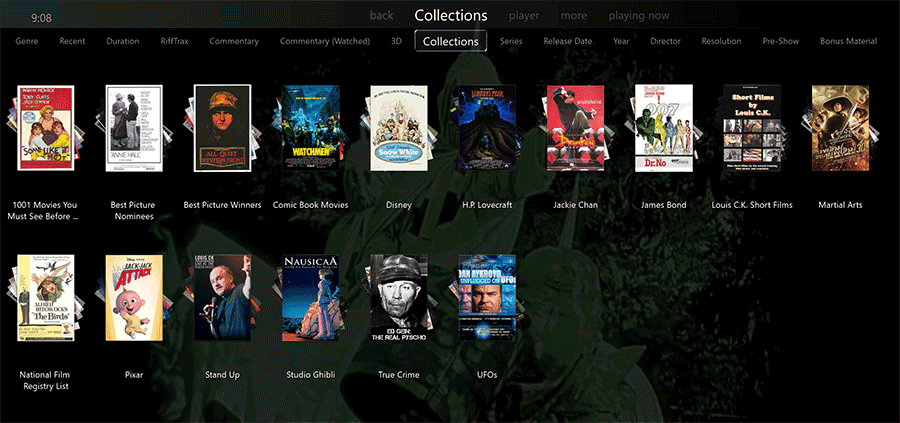Screen dimensions: 900x423
Task: Select the Short Films by Louis C.K. poster
Action: pos(752,128)
